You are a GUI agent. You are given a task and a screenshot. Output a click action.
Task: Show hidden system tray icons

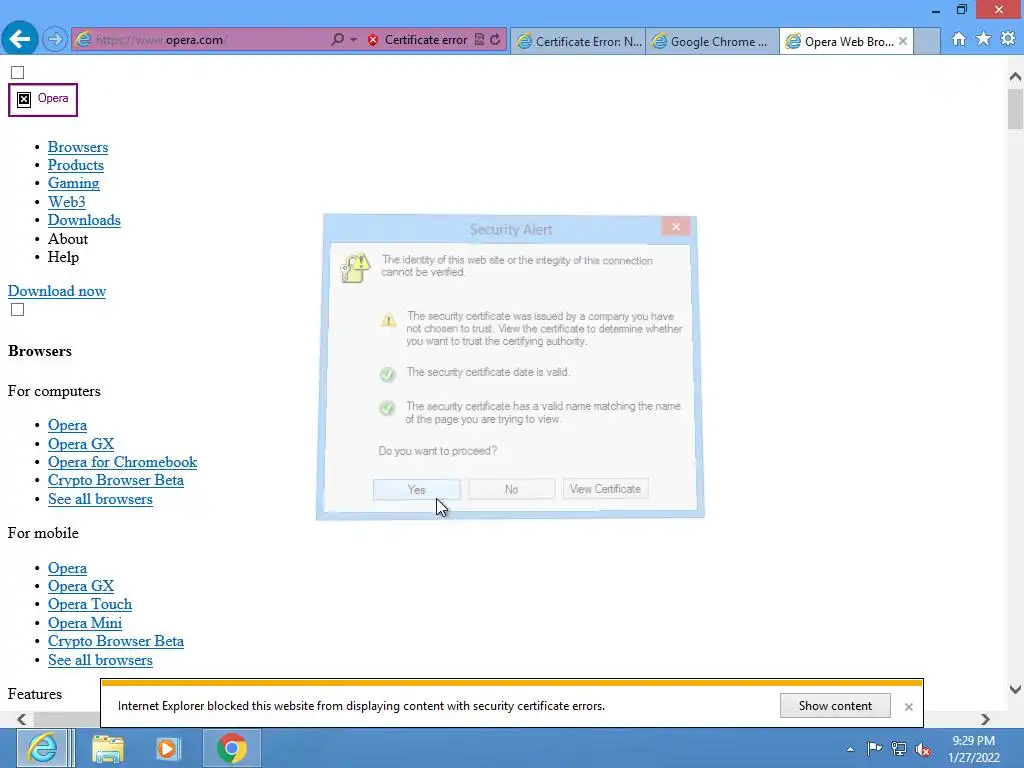[x=850, y=749]
